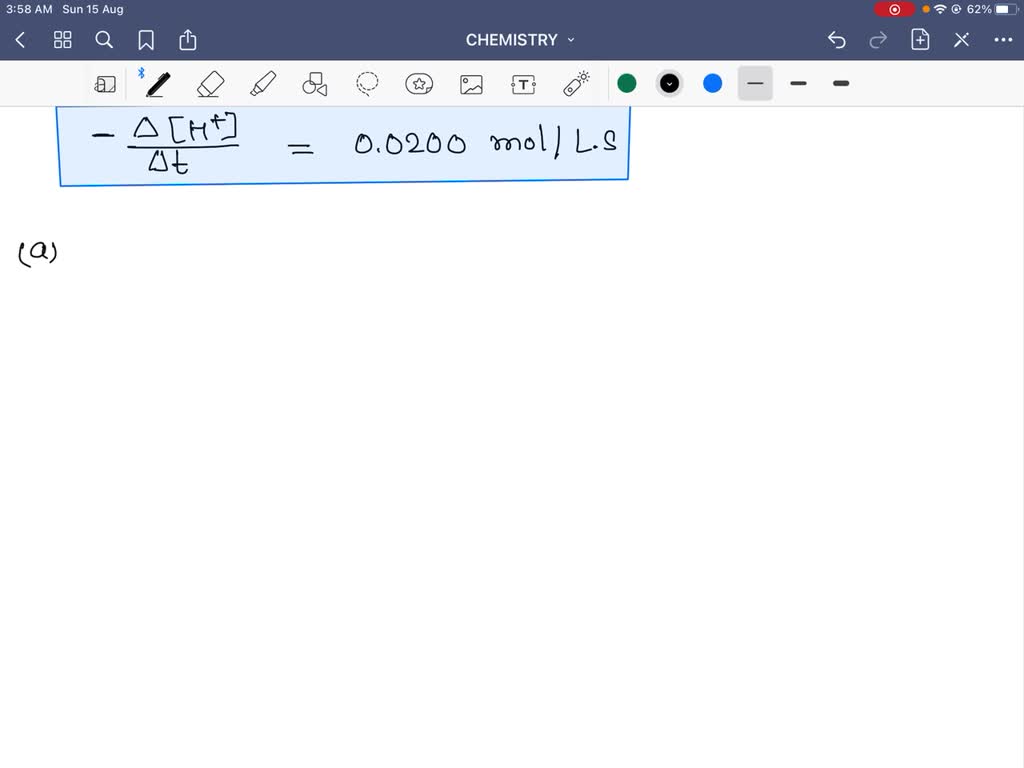1024x768 pixels.
Task: Add a text box with the text tool
Action: (x=523, y=84)
